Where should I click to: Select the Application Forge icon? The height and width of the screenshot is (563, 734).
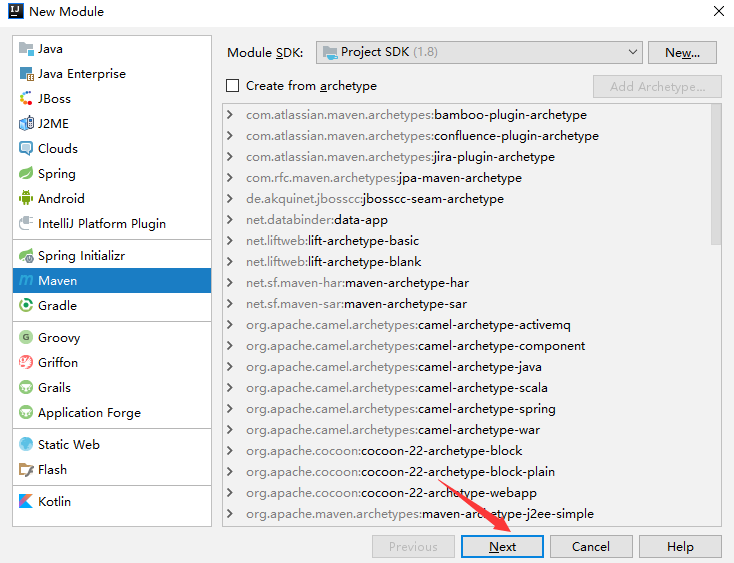coord(26,413)
